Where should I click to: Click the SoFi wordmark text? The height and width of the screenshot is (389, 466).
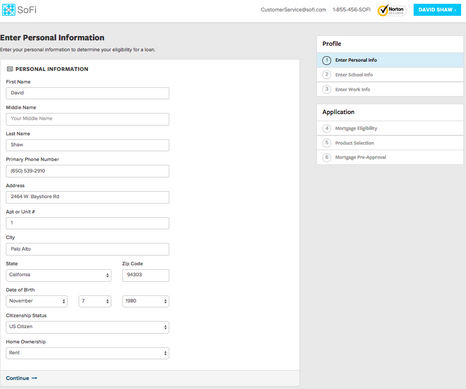(x=27, y=10)
